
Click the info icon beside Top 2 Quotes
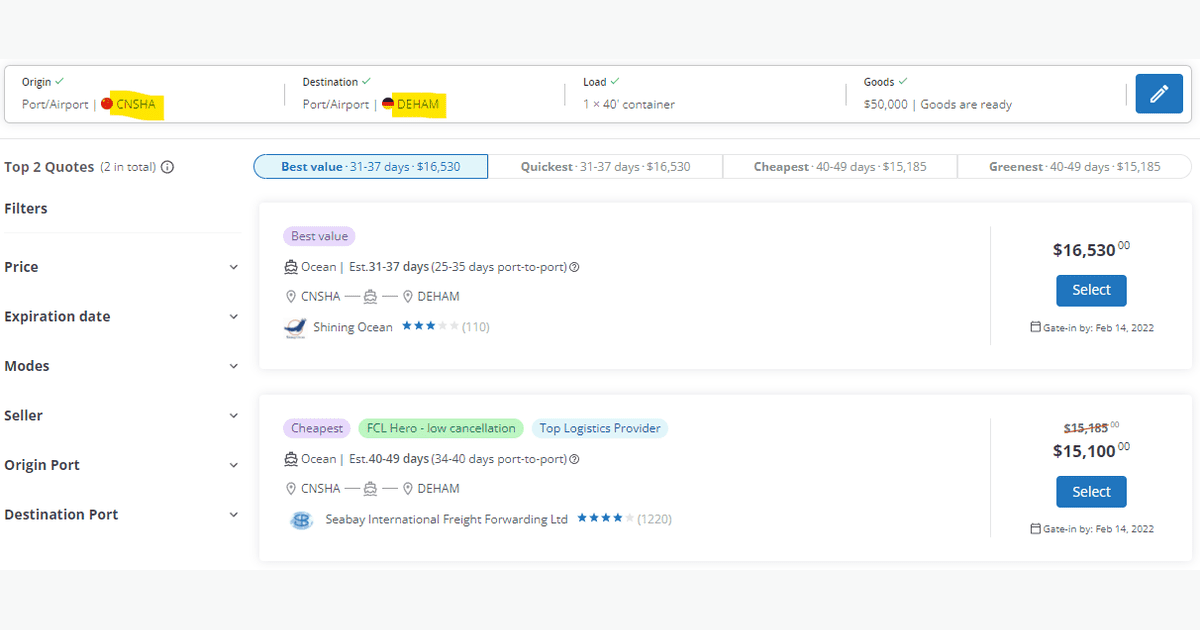coord(168,167)
